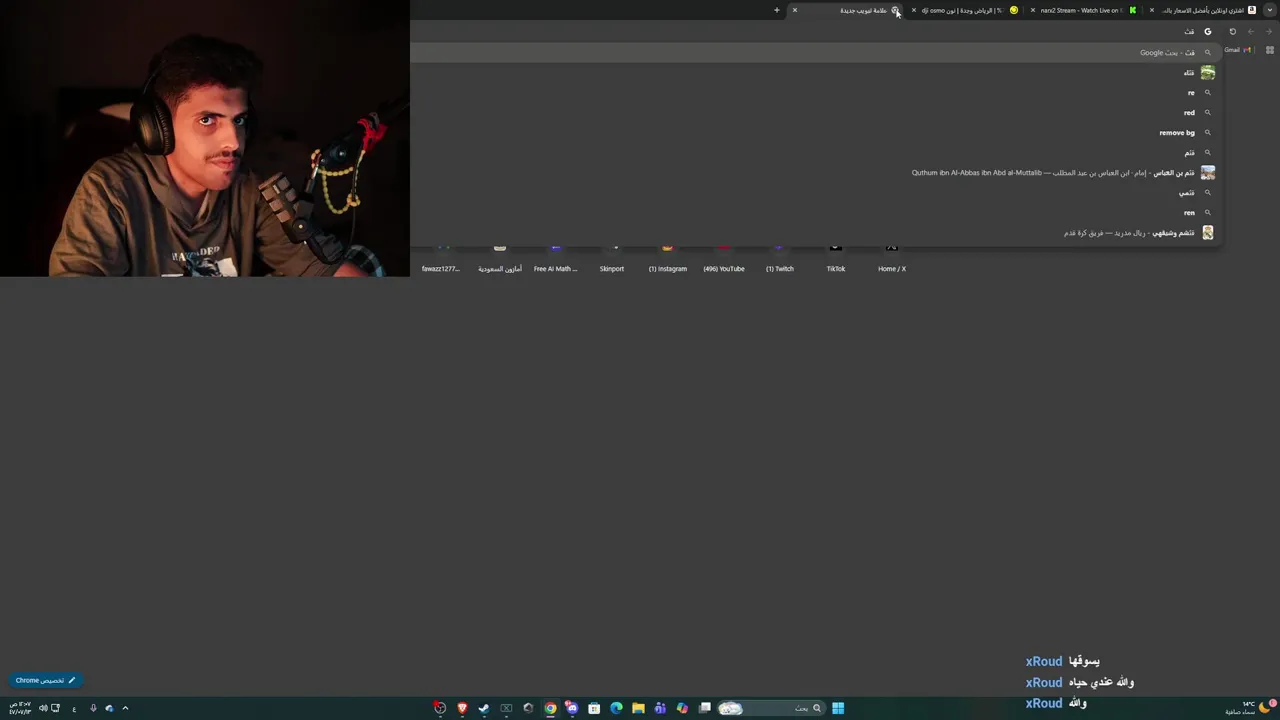
Task: Choose the 'red' search suggestion
Action: (816, 113)
